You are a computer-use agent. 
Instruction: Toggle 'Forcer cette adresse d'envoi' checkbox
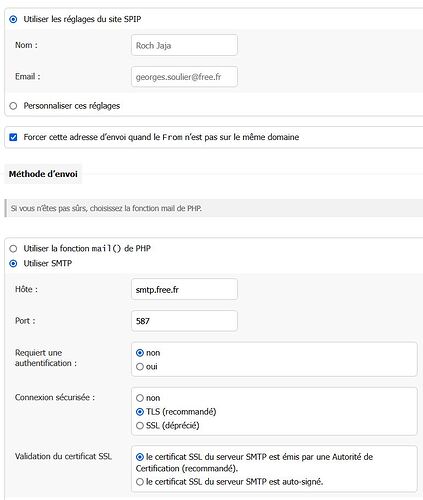pos(13,137)
